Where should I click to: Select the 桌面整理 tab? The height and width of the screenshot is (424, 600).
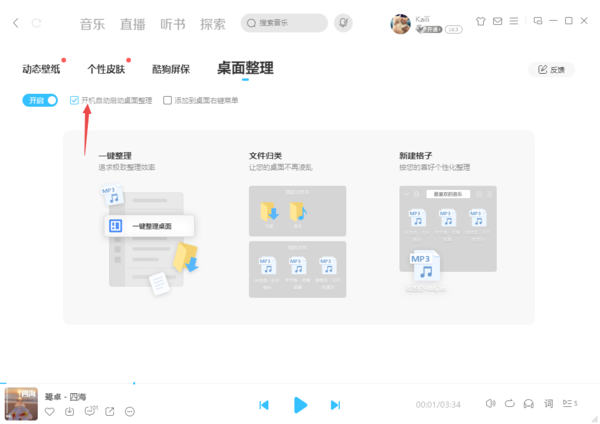(x=245, y=68)
